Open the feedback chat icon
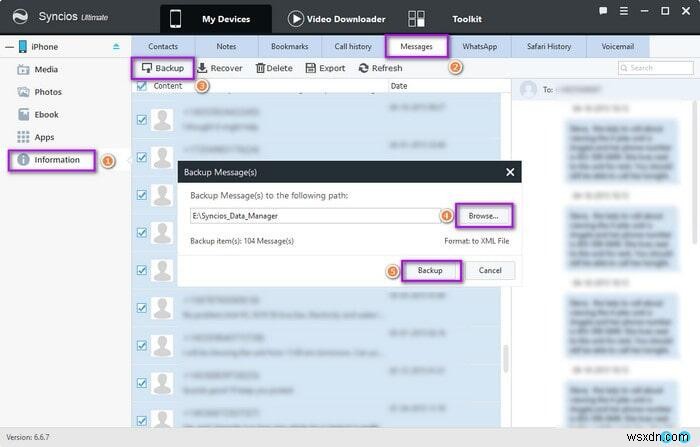700x447 pixels. click(x=603, y=11)
